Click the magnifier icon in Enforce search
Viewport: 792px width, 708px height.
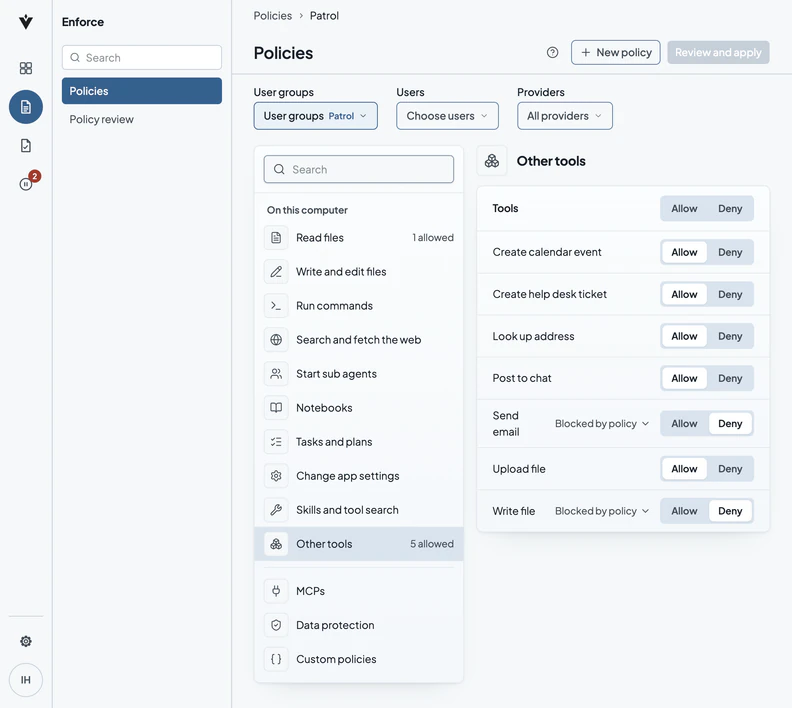75,58
